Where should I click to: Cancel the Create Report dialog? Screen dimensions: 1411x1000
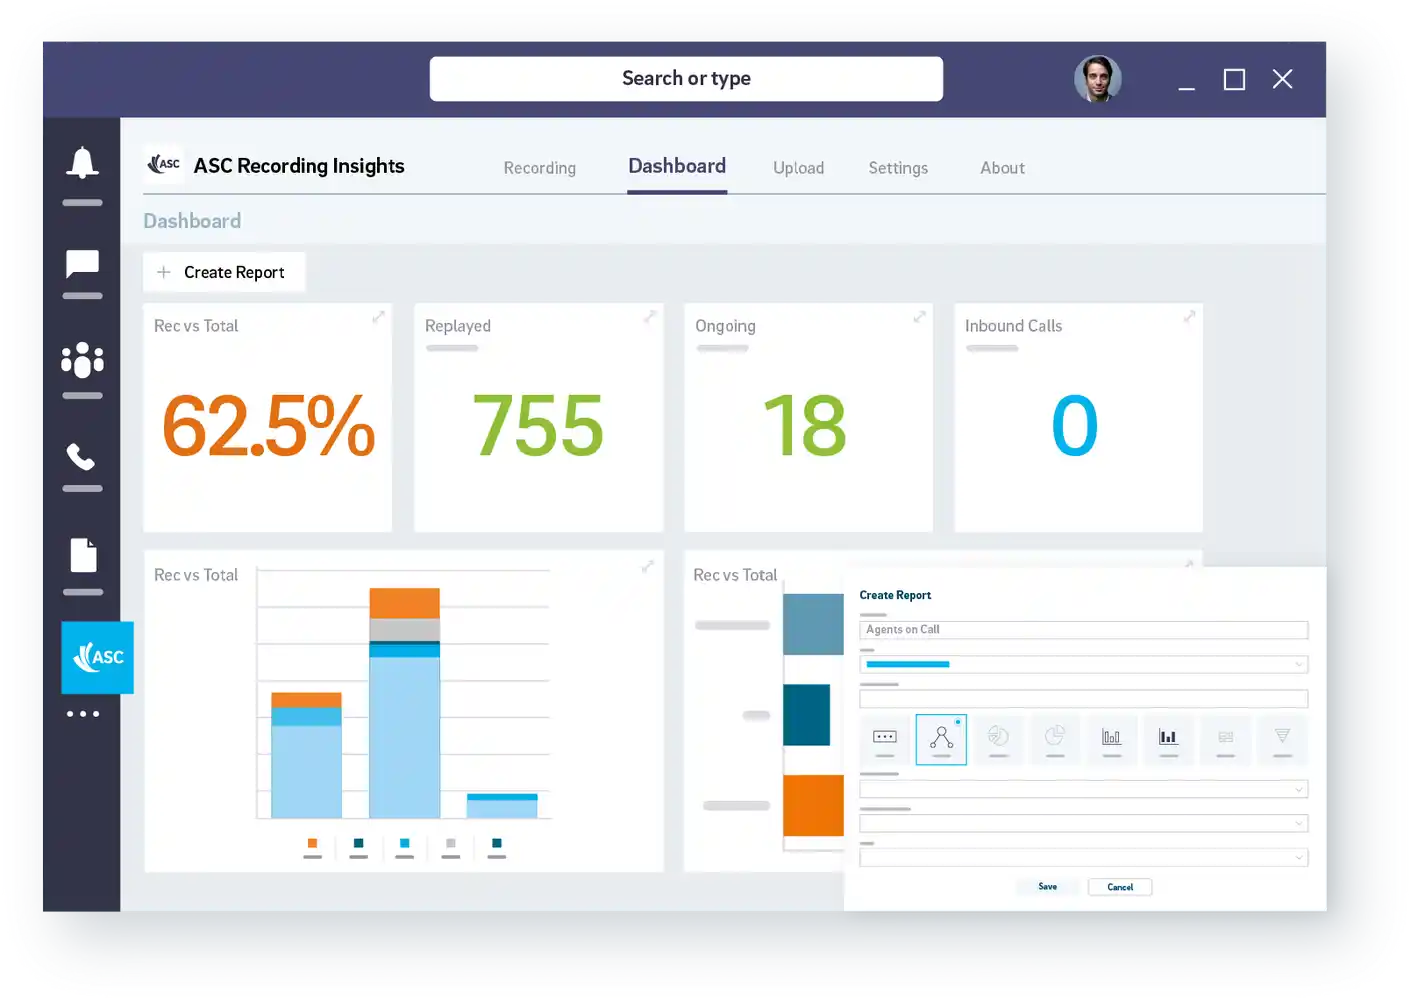coord(1120,887)
